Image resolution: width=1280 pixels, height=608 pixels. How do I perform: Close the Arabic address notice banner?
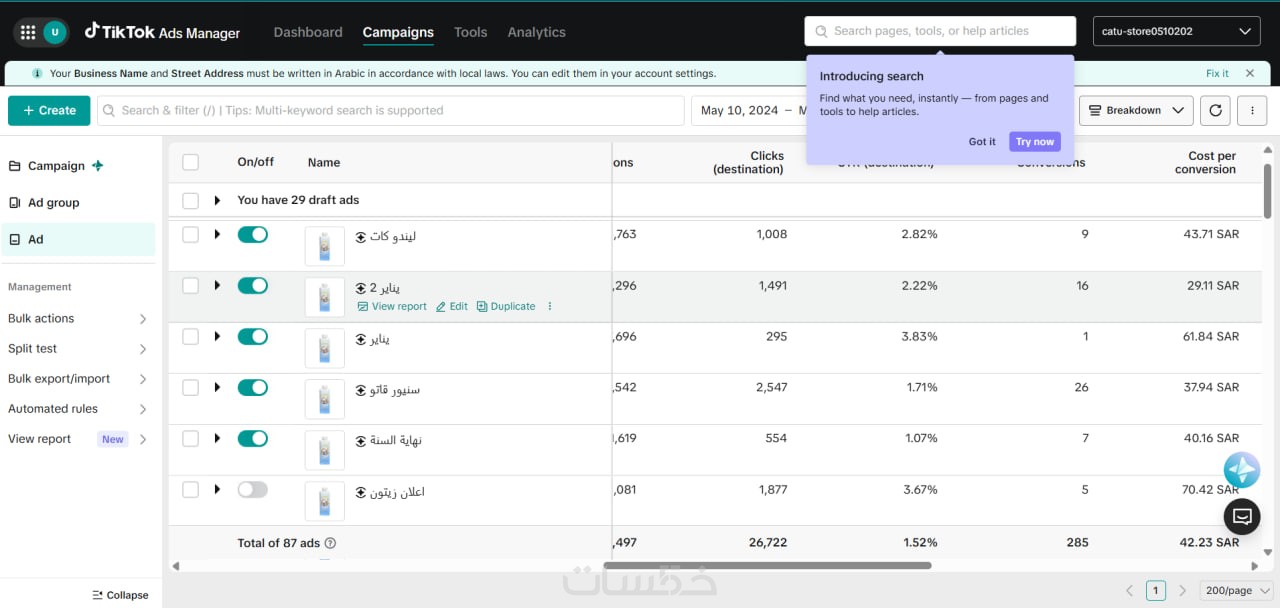point(1250,73)
